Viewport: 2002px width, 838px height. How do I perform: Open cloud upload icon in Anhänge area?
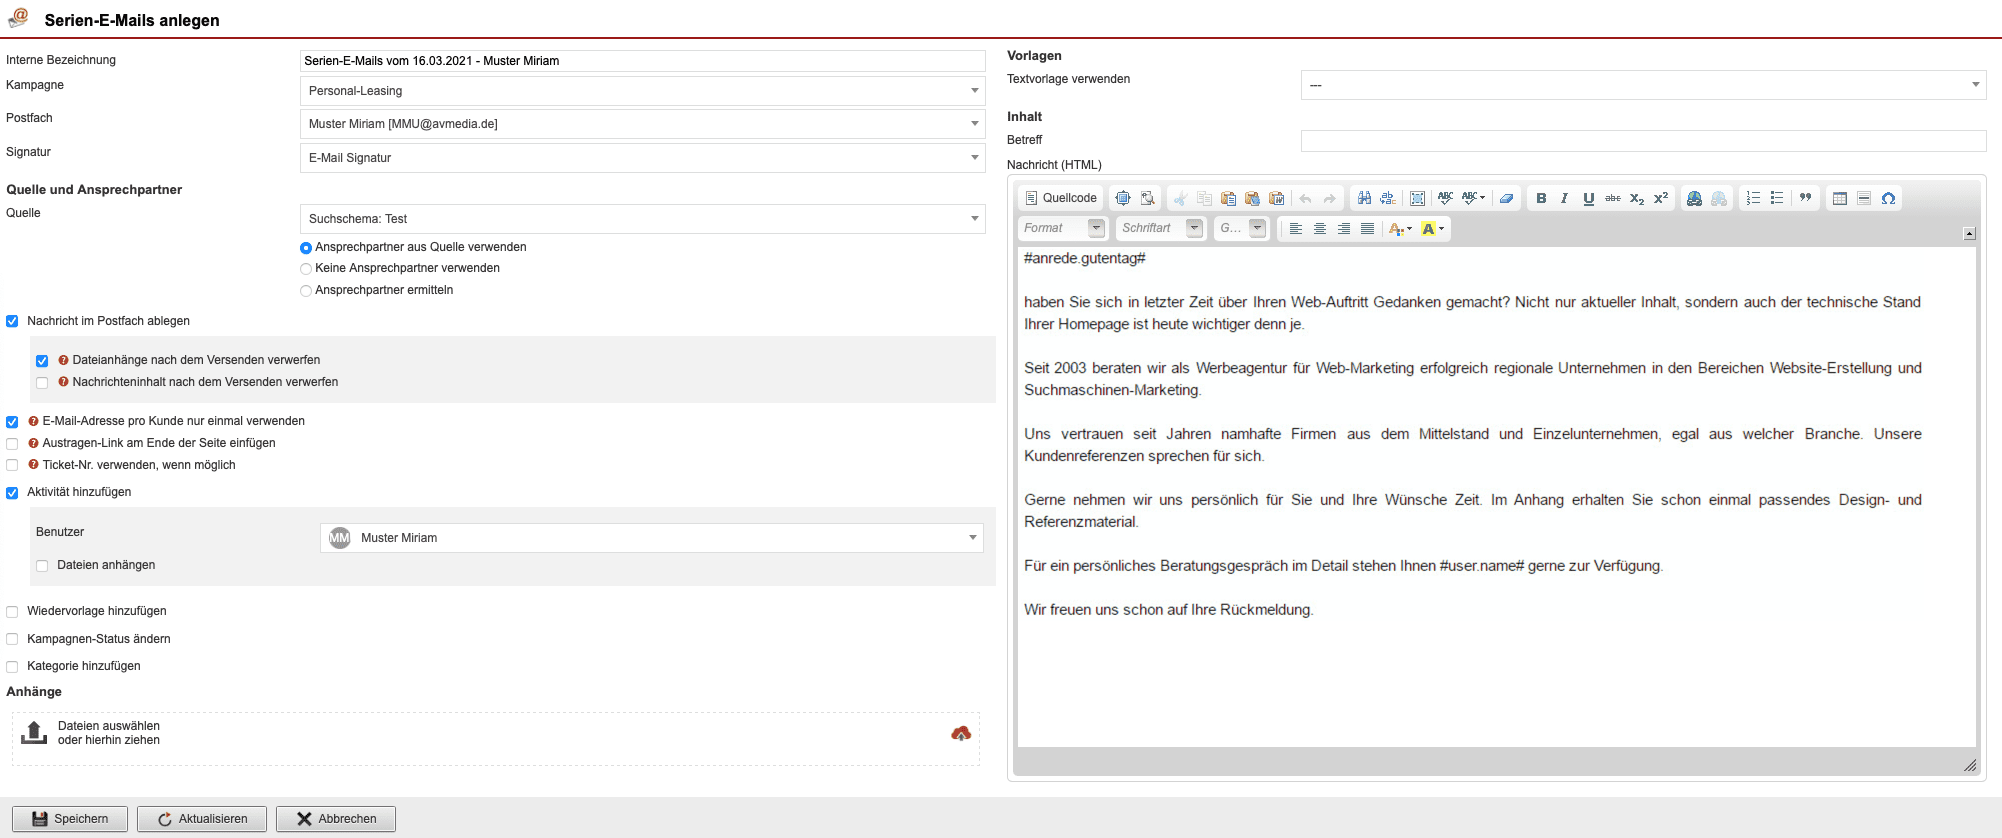click(x=961, y=734)
